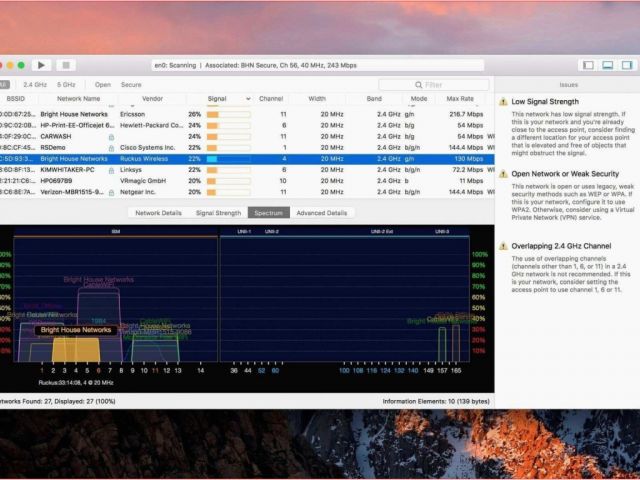Sort by the Max Rate column header

(x=460, y=99)
